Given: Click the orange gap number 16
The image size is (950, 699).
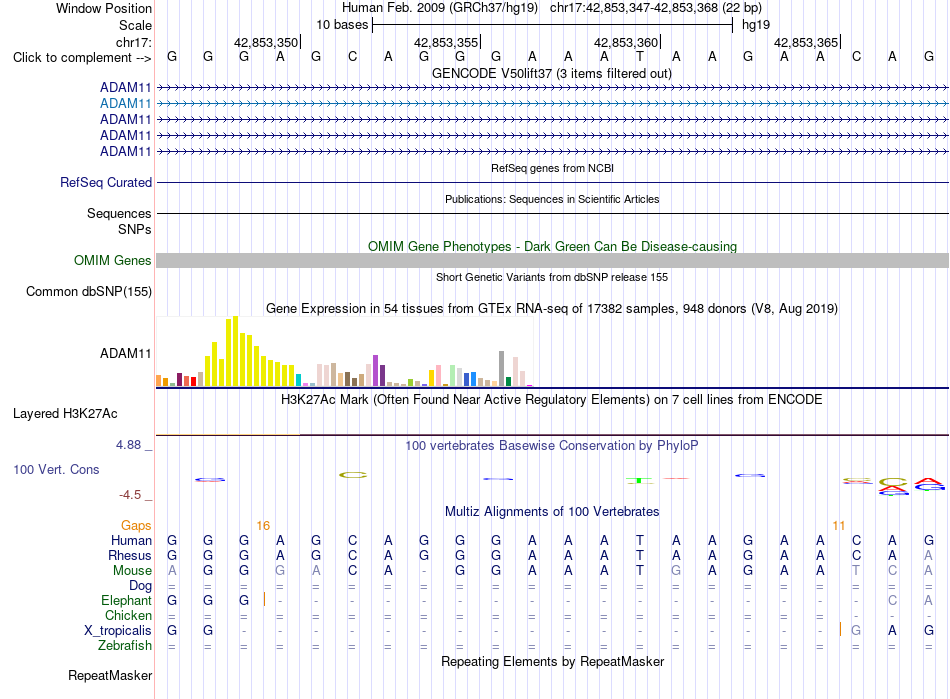Looking at the screenshot, I should [x=263, y=526].
